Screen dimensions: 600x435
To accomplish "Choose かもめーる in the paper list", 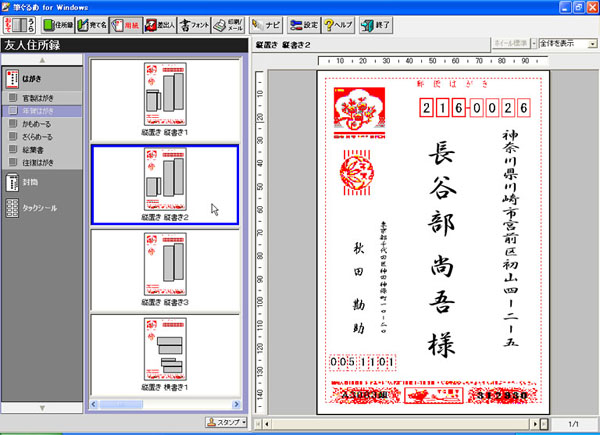I will click(40, 124).
